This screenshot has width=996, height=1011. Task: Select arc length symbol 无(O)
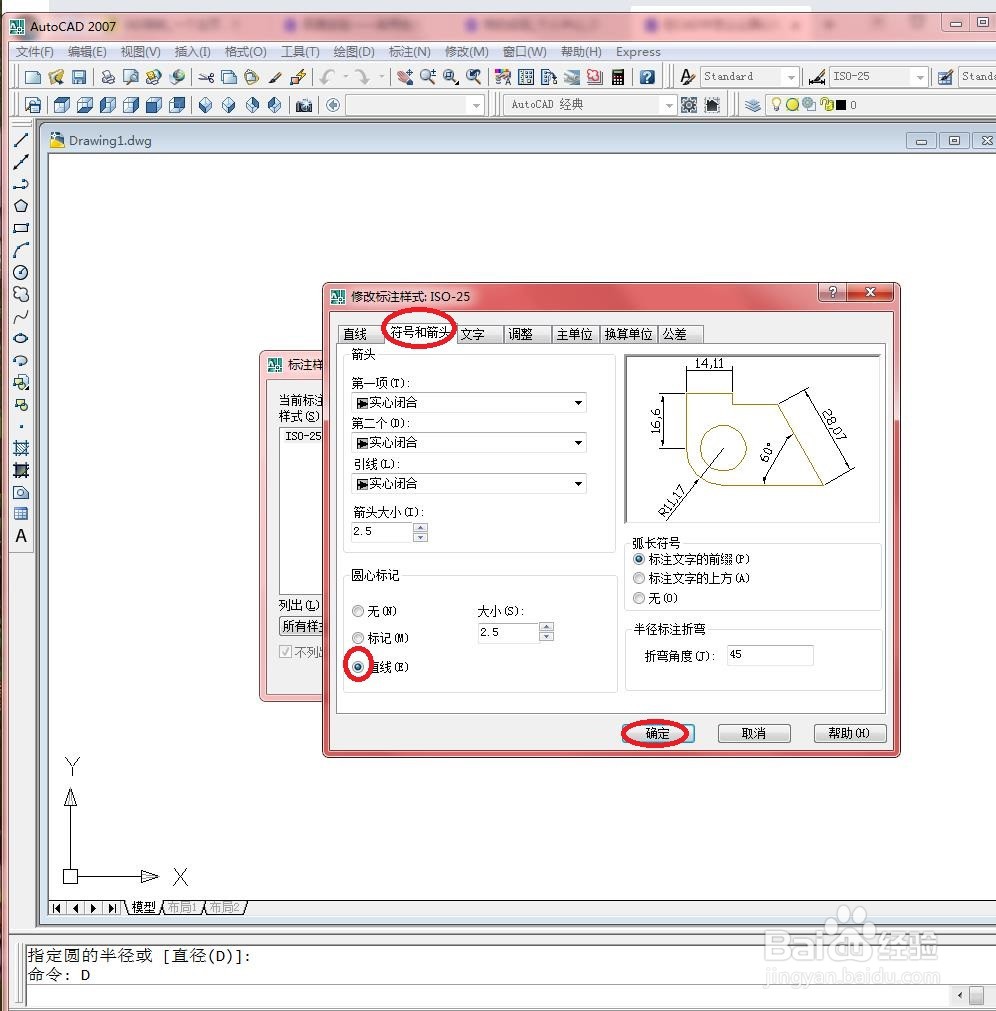[639, 598]
